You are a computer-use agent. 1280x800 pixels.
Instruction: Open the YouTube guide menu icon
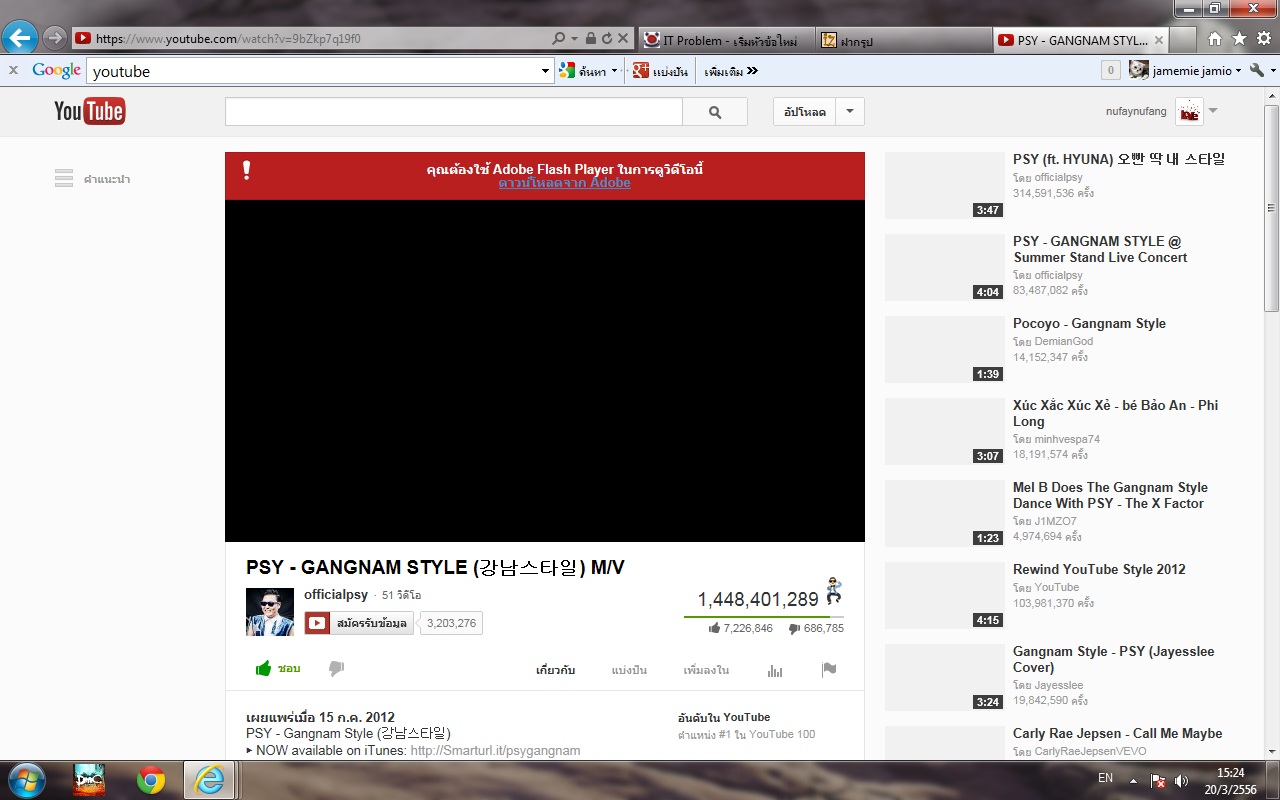[64, 179]
